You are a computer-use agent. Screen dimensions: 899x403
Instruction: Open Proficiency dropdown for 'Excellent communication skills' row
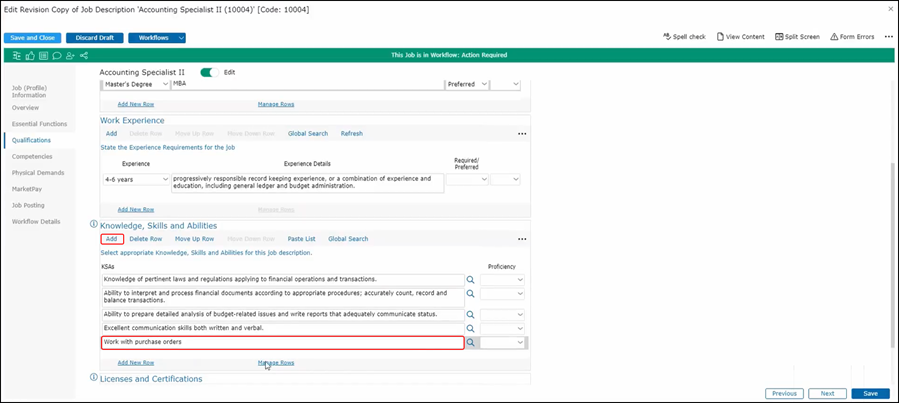tap(502, 328)
